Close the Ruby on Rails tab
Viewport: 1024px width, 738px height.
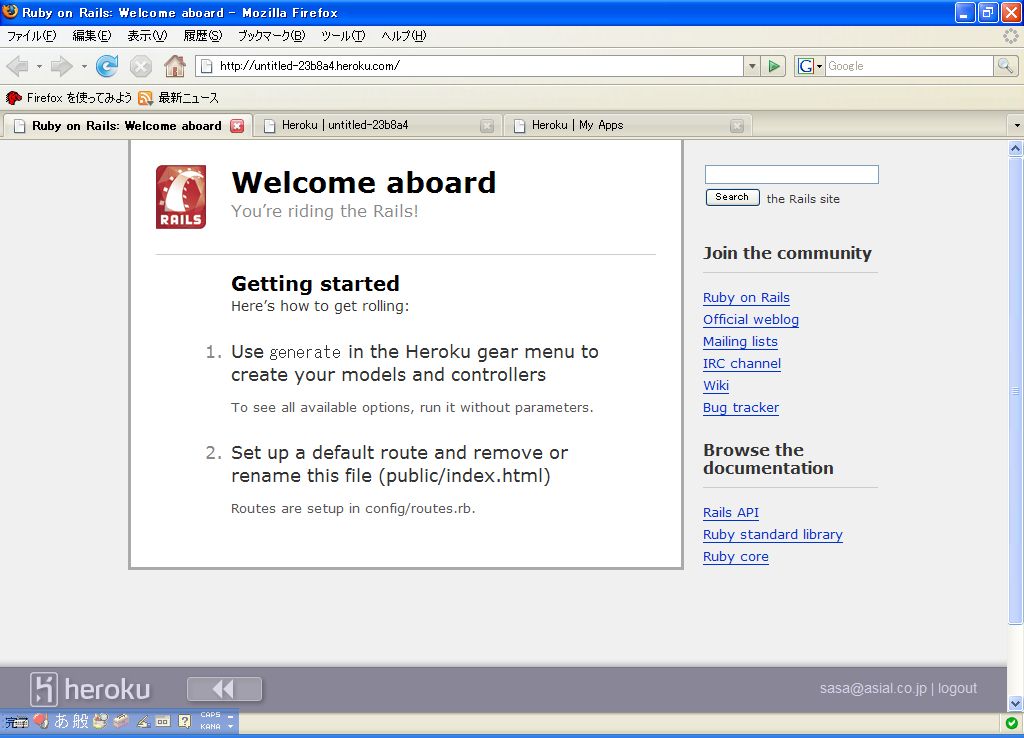(237, 126)
